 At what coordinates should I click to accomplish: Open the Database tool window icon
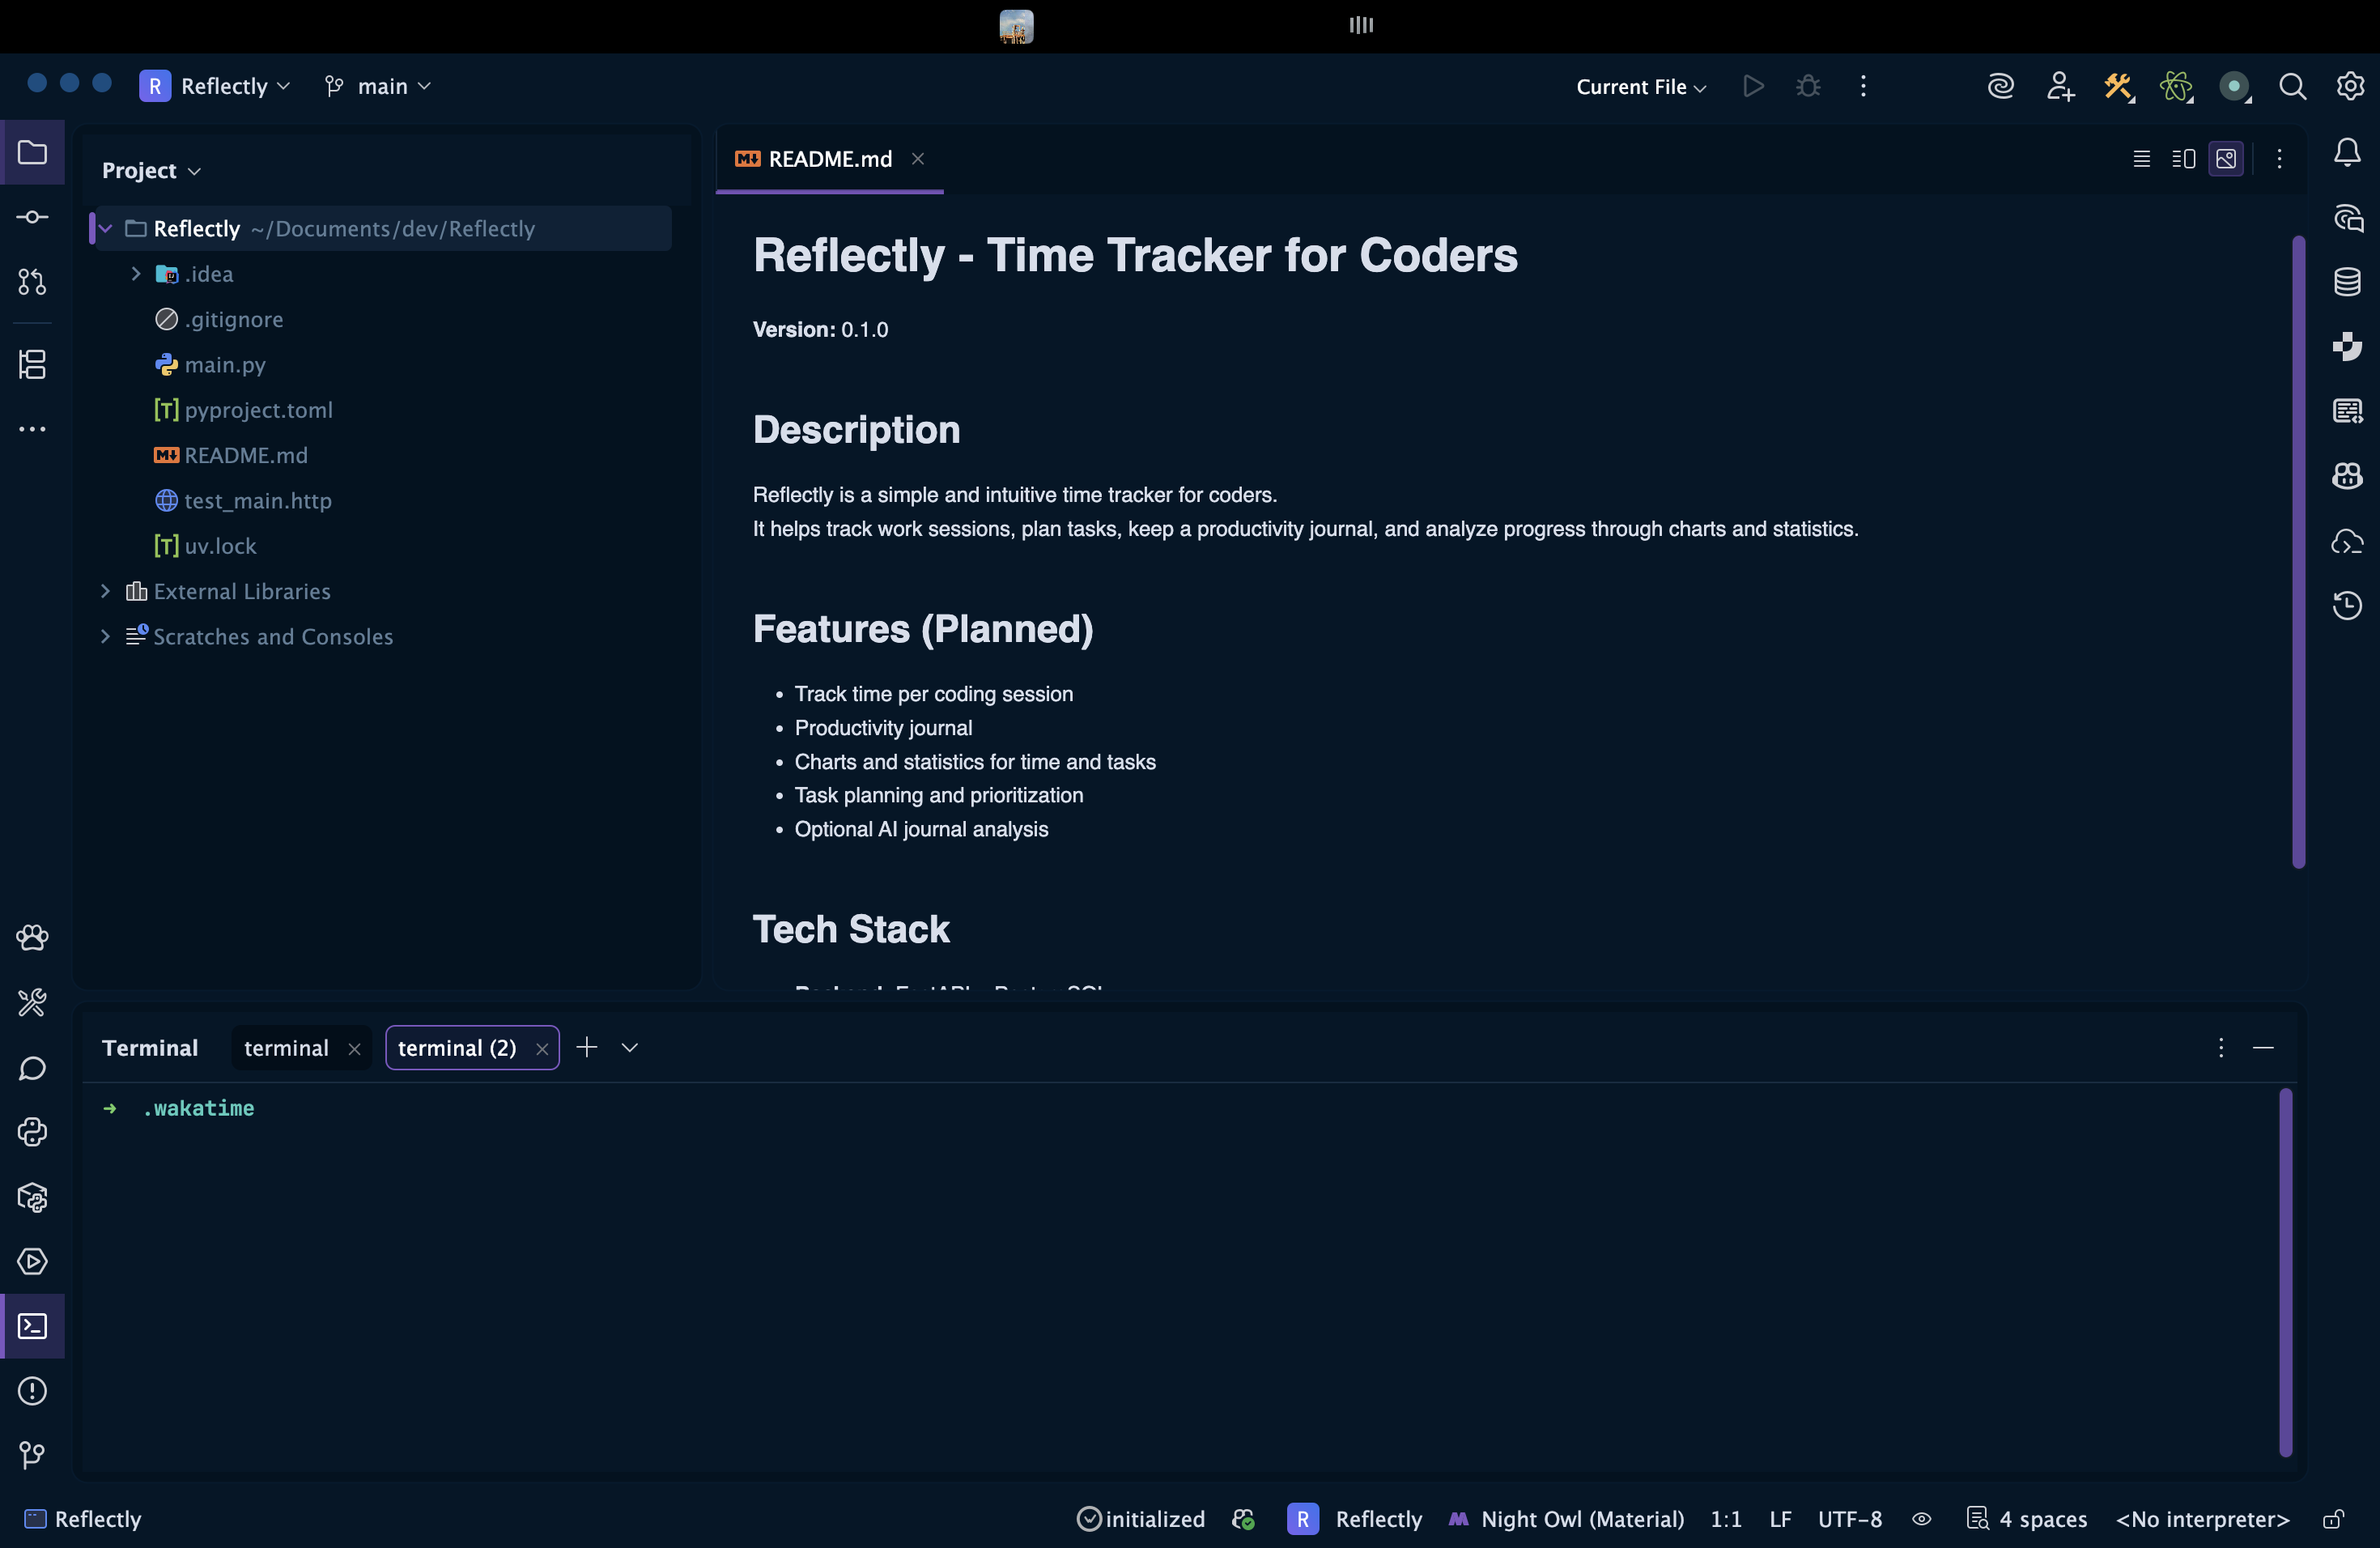2346,282
